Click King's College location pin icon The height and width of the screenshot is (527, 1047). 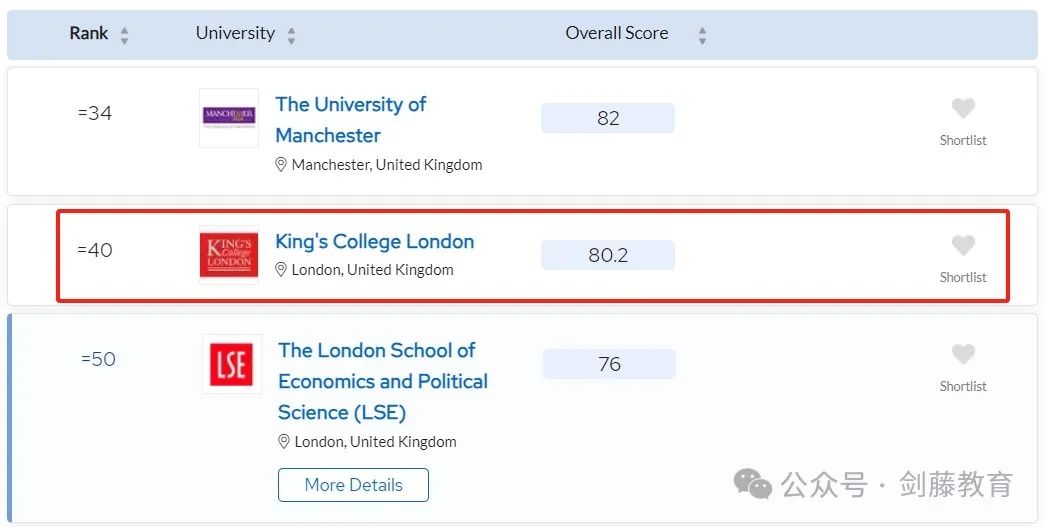point(281,270)
